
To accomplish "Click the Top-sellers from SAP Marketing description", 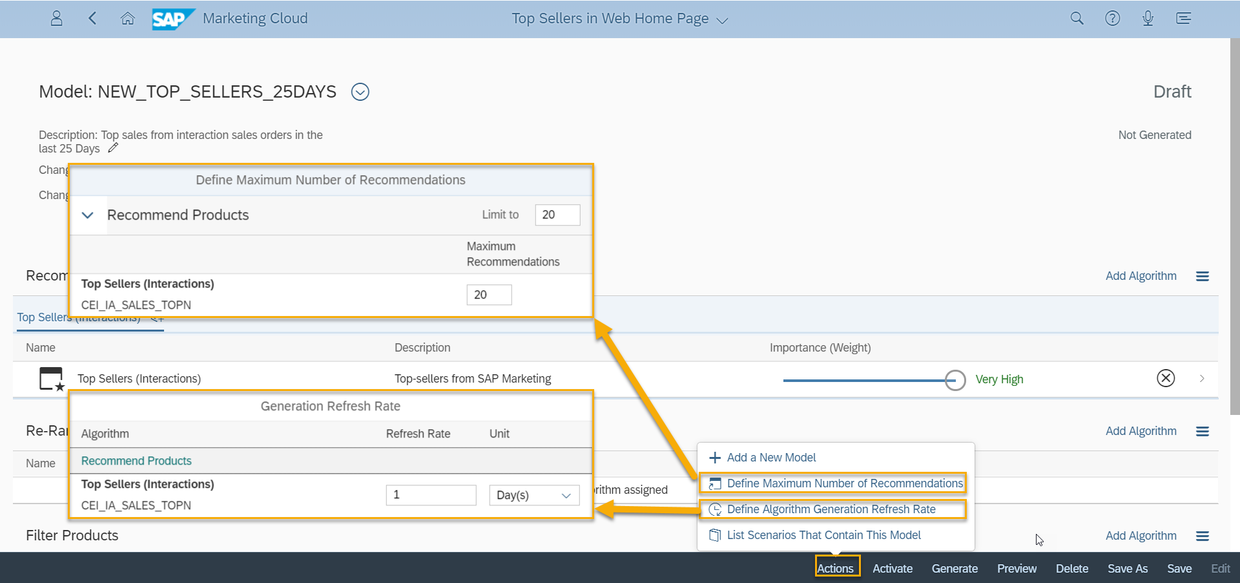I will pos(473,379).
